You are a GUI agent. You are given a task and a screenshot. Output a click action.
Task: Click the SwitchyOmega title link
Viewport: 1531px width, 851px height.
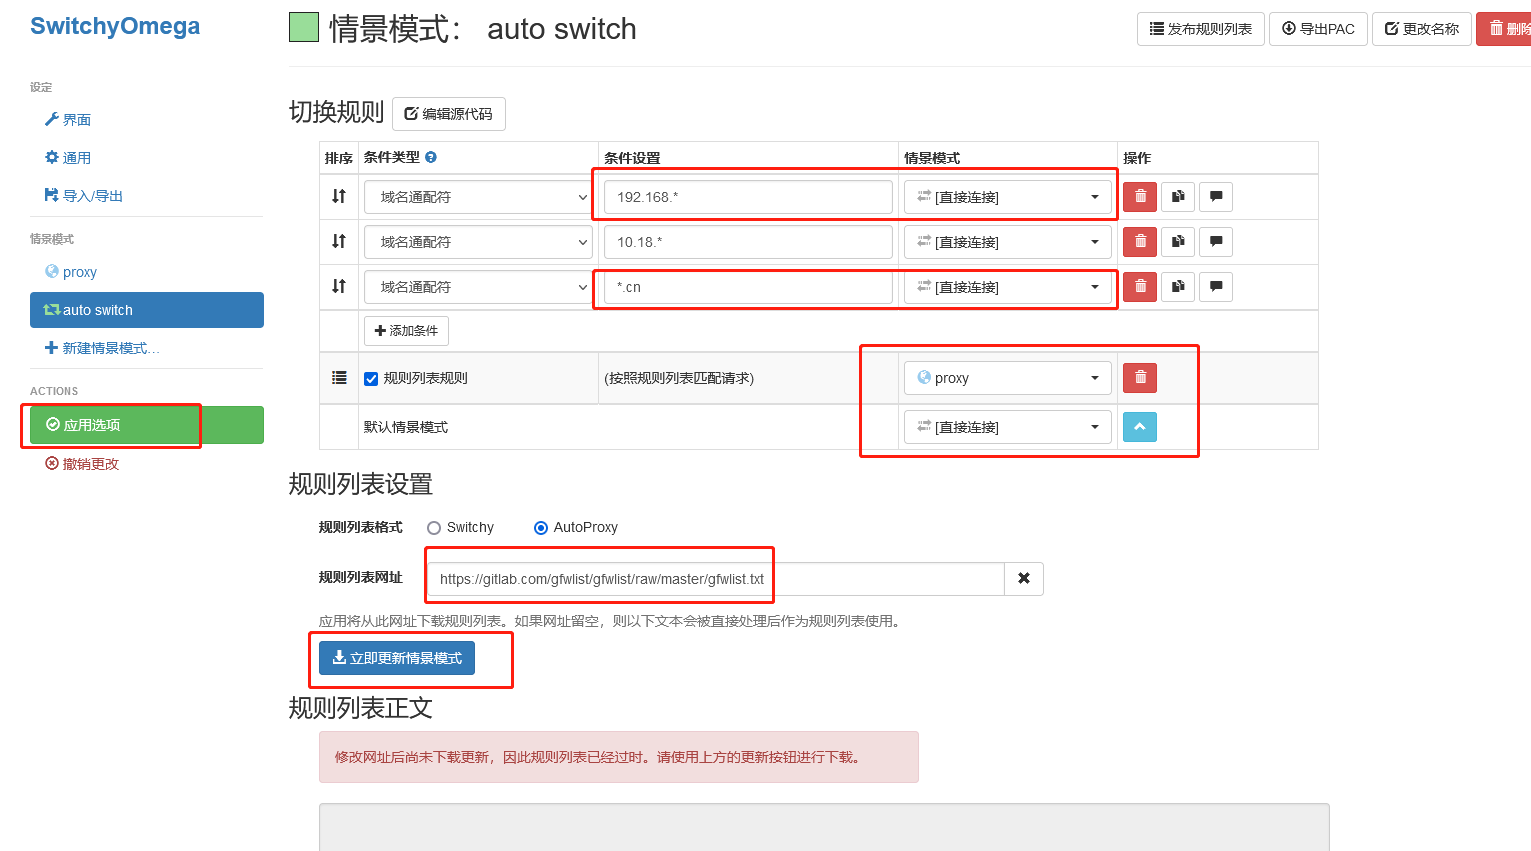(x=115, y=26)
